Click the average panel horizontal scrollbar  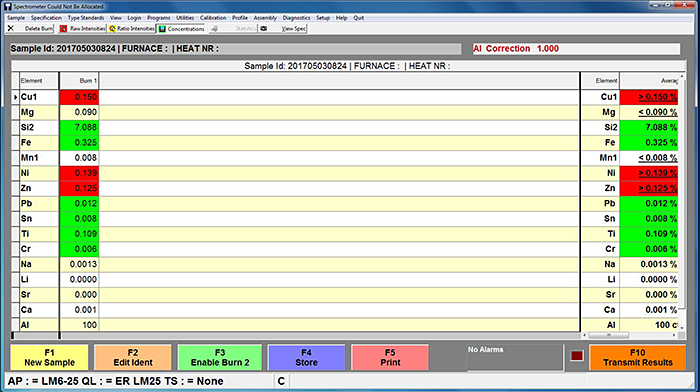629,335
